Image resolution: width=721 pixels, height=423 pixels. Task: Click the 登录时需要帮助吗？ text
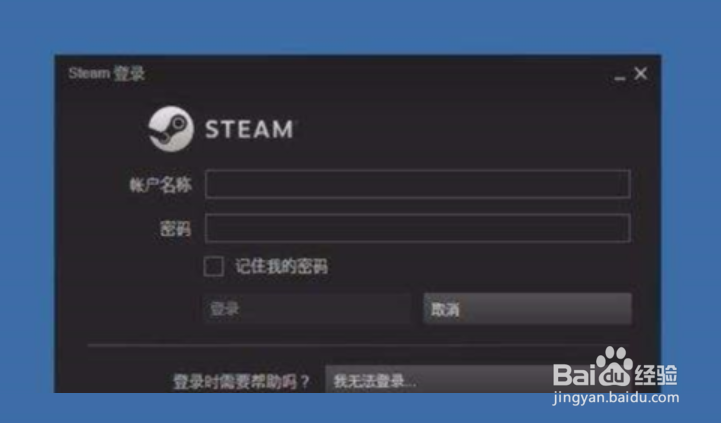point(241,382)
